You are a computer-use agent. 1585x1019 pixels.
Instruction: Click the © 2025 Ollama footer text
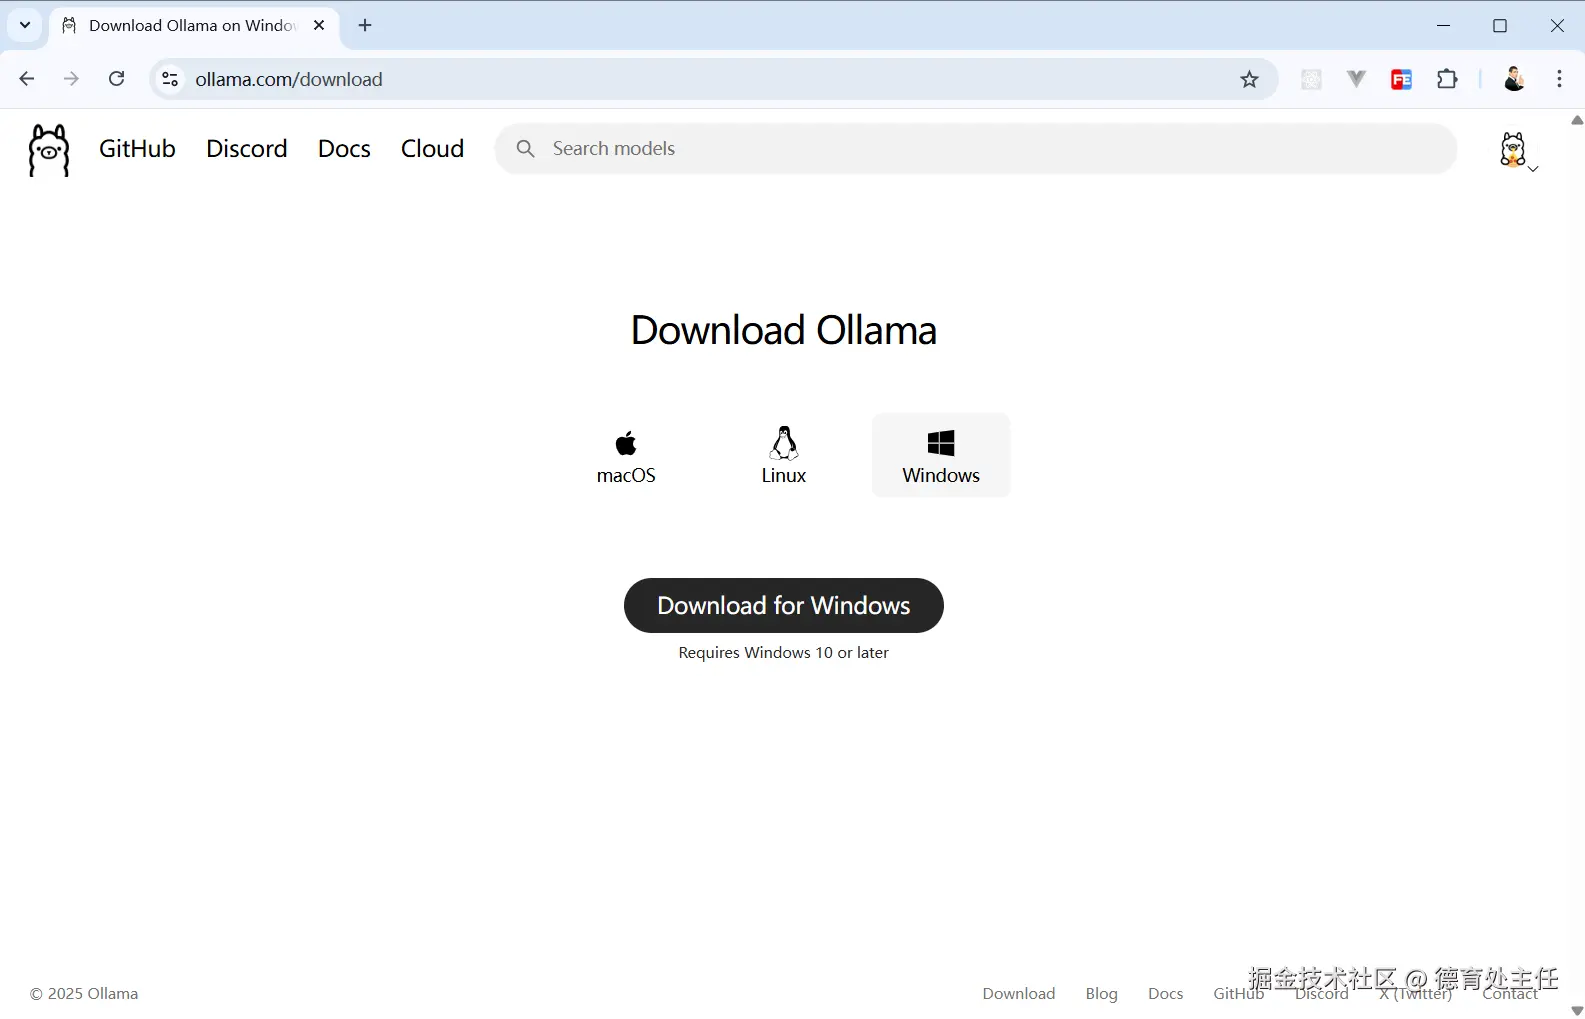[x=84, y=993]
